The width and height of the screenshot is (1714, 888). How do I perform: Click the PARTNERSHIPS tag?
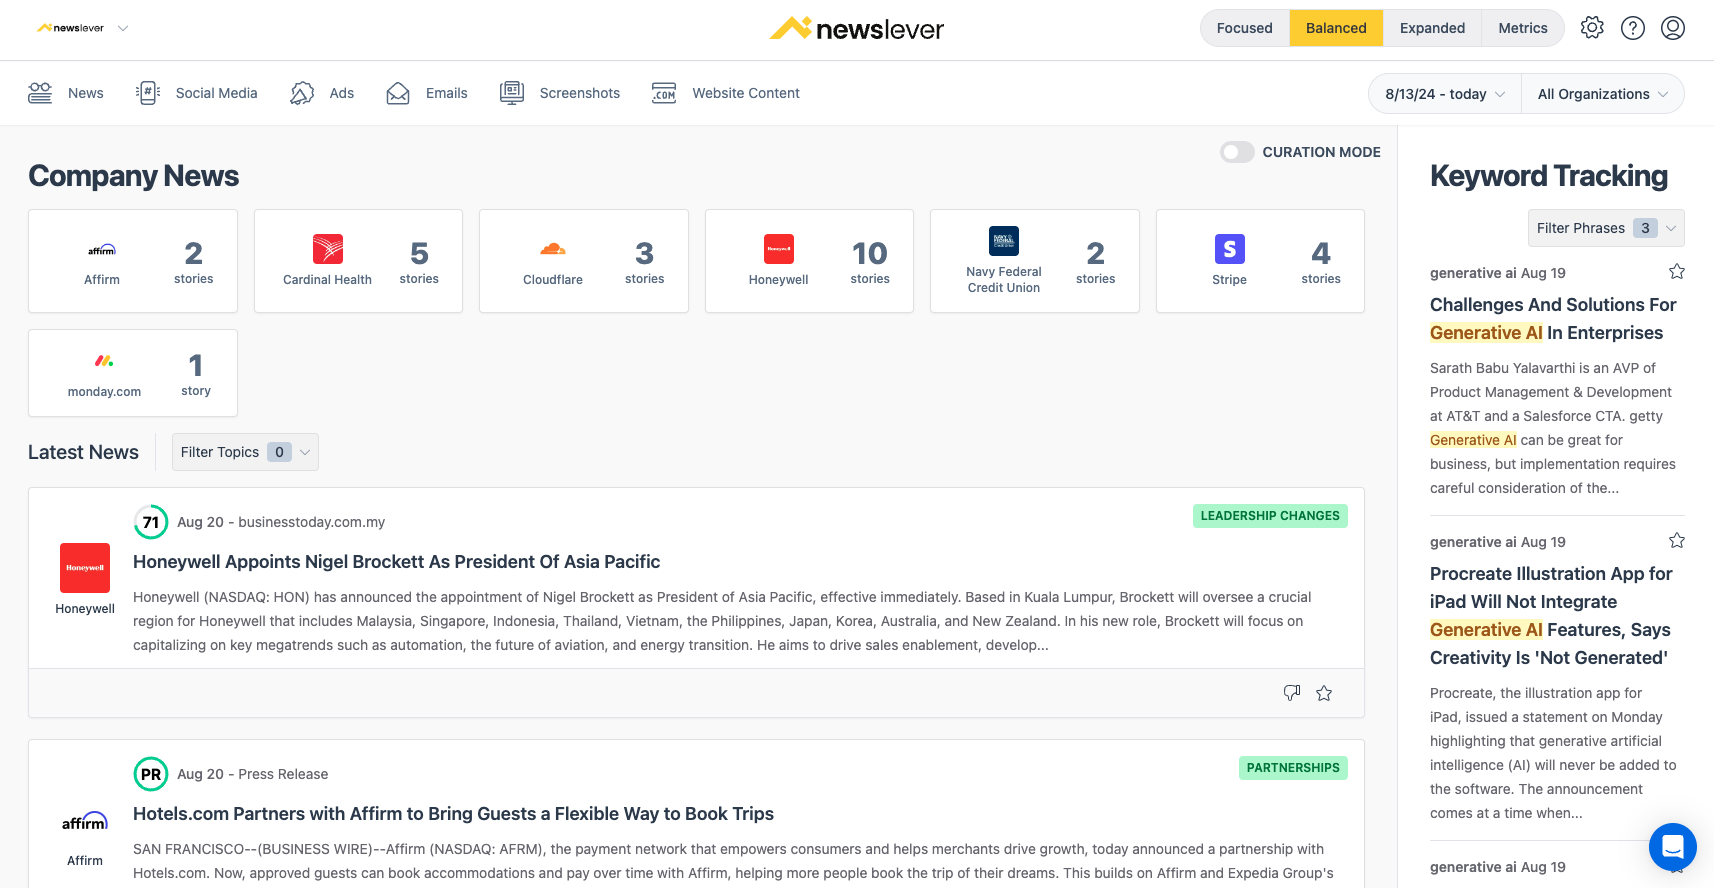1293,768
